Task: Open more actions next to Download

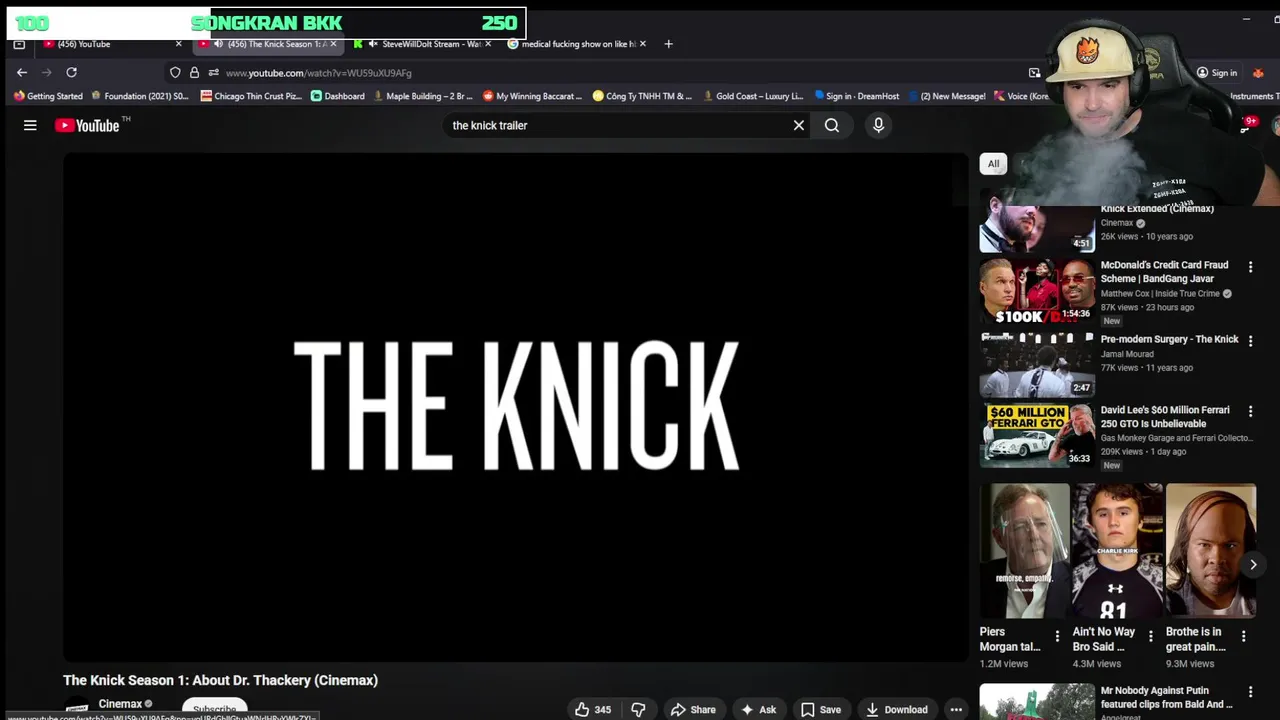Action: tap(956, 709)
